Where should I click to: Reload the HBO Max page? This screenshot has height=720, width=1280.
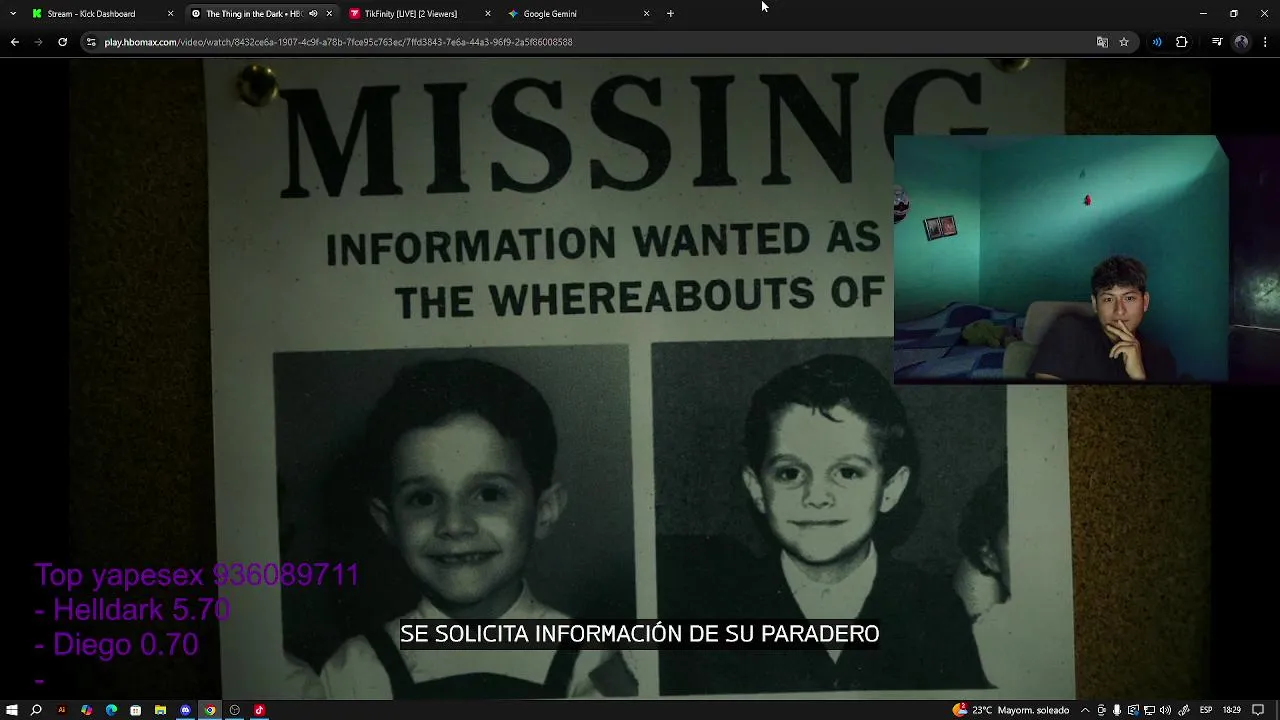point(62,42)
